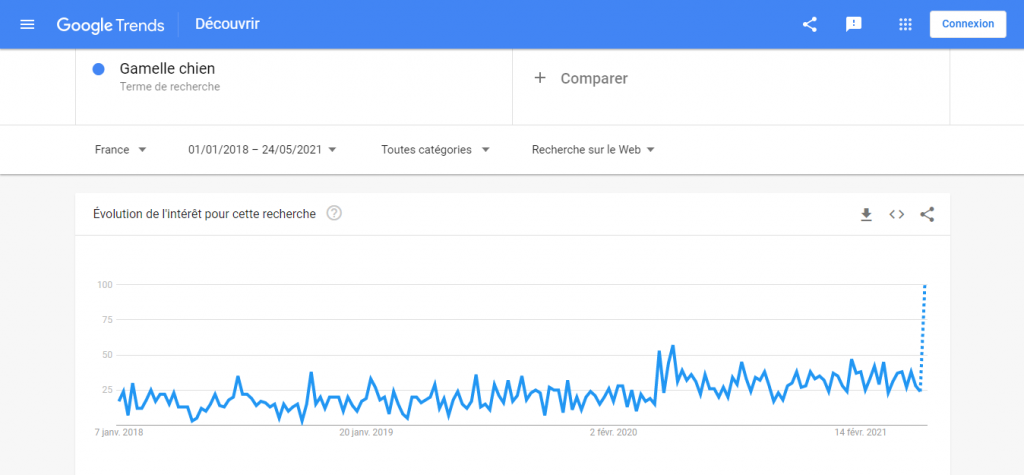Open the send feedback icon
The width and height of the screenshot is (1024, 475).
point(854,24)
